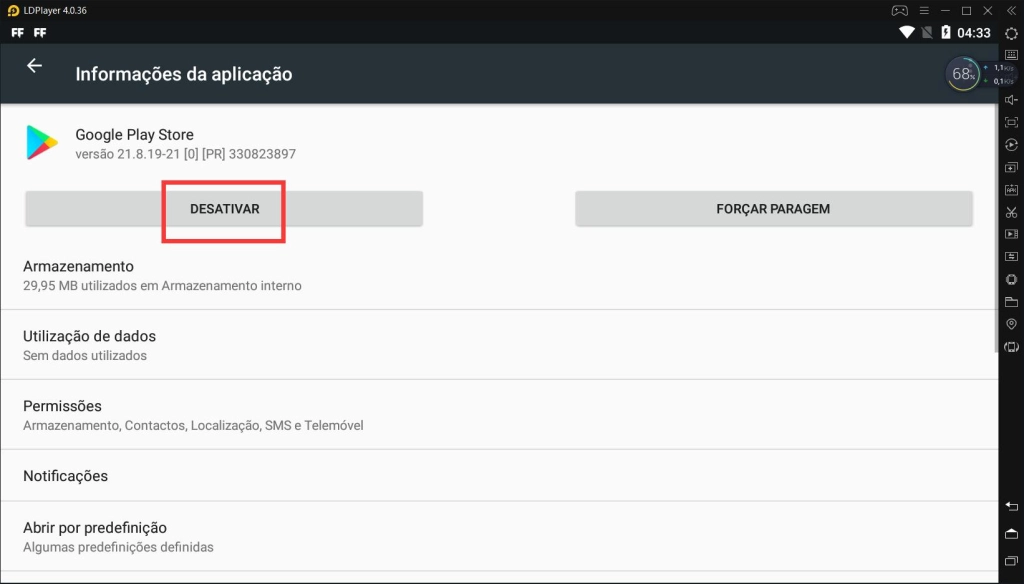Collapse sidebar with double chevron icon
Screen dimensions: 1024x584
1011,10
